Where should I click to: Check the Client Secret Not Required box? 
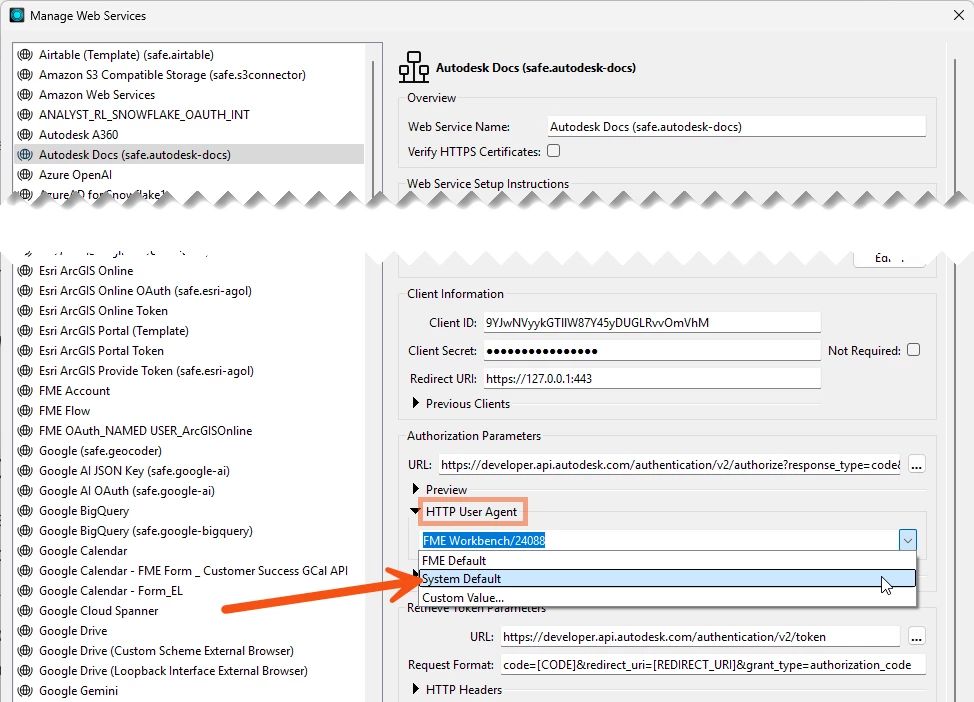(x=913, y=350)
